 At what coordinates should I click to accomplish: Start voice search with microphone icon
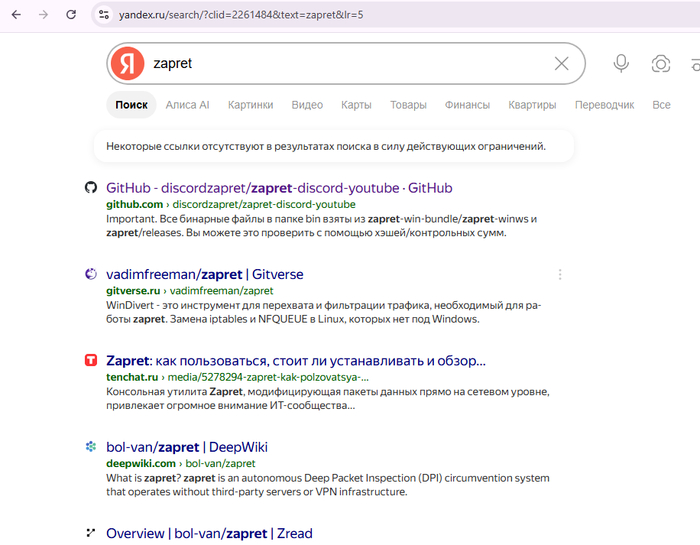pos(621,63)
